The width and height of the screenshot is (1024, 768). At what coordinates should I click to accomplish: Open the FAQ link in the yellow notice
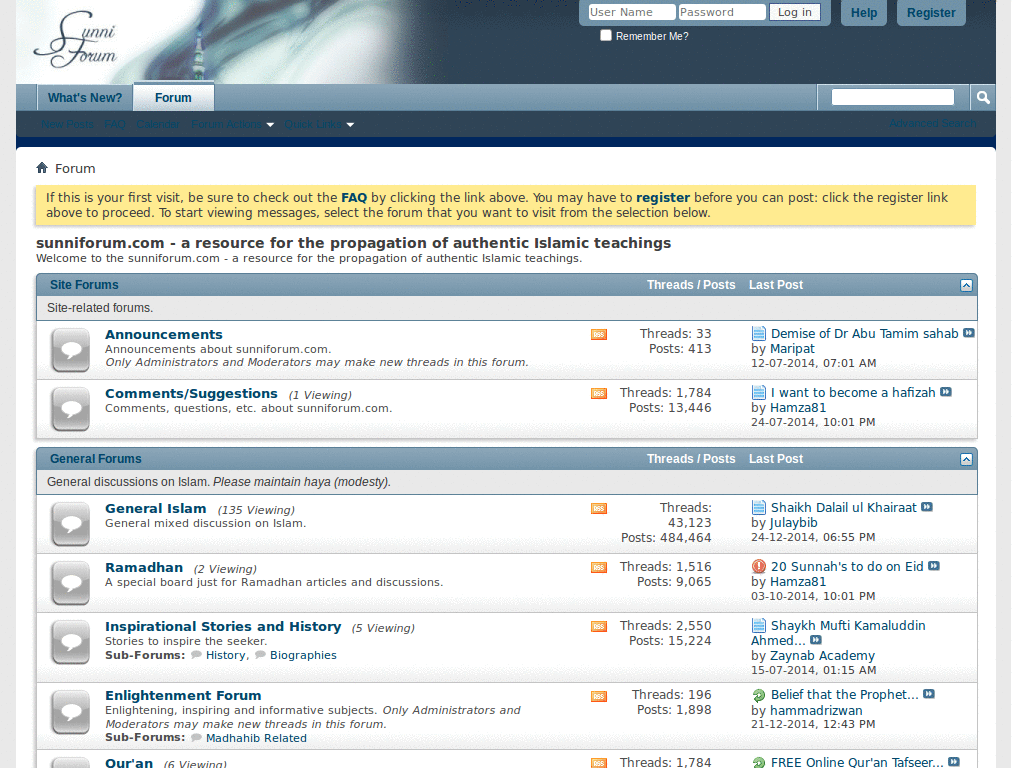pyautogui.click(x=354, y=198)
